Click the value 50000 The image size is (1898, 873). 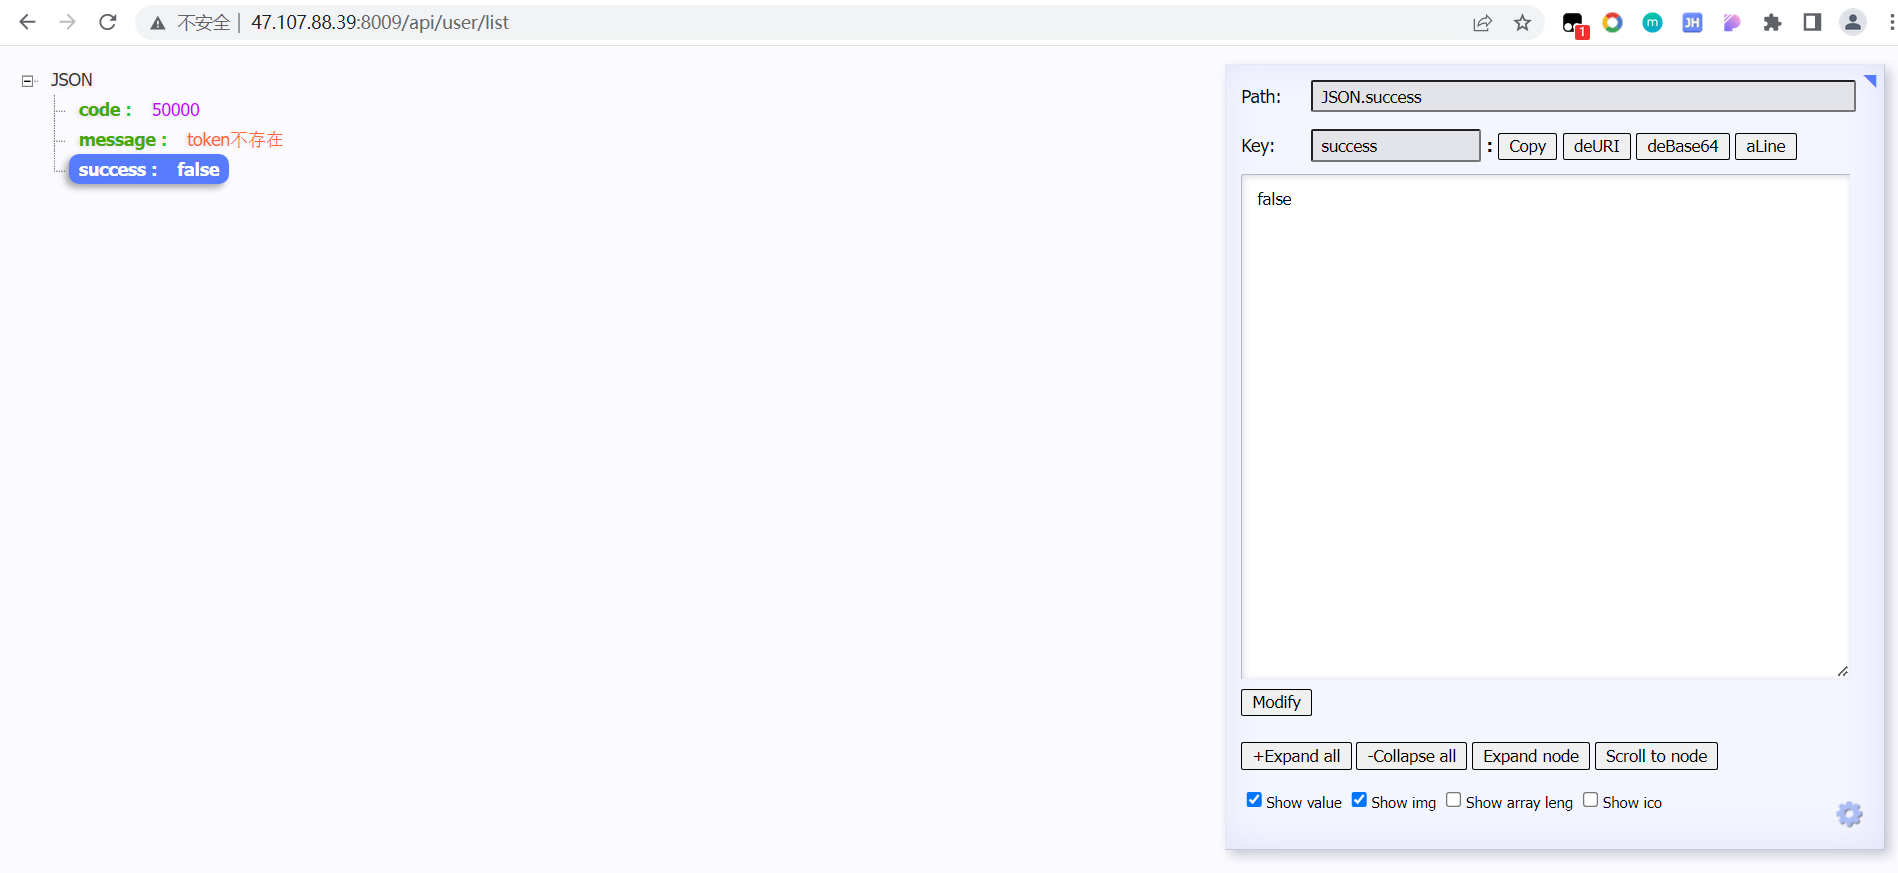(x=176, y=110)
